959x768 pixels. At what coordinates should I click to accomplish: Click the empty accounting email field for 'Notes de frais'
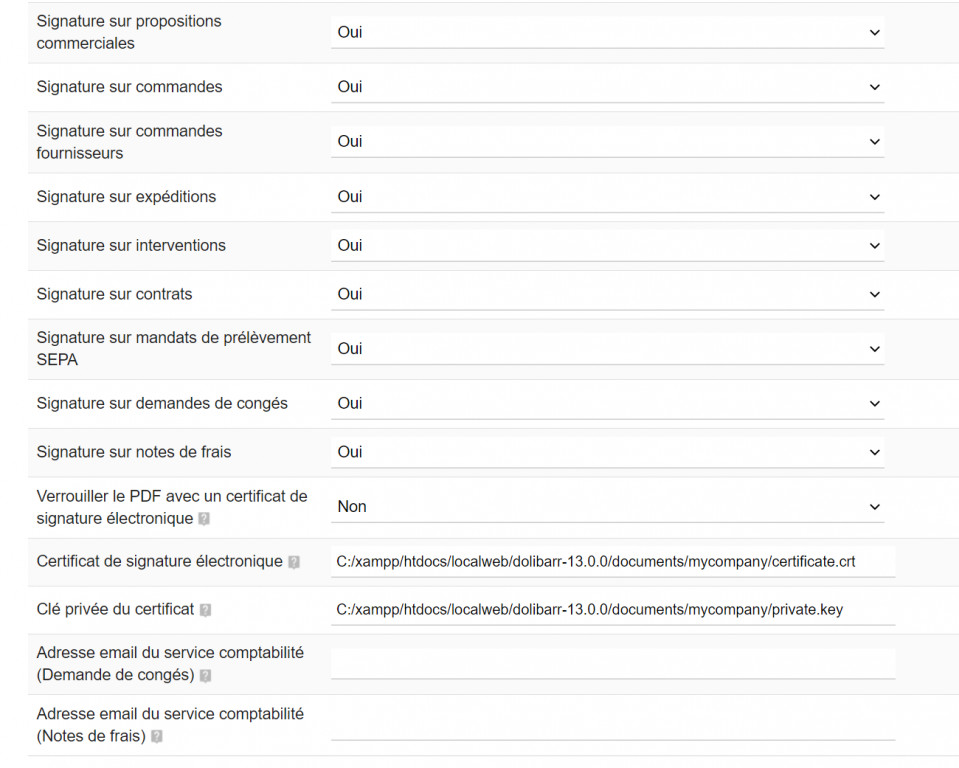(612, 726)
